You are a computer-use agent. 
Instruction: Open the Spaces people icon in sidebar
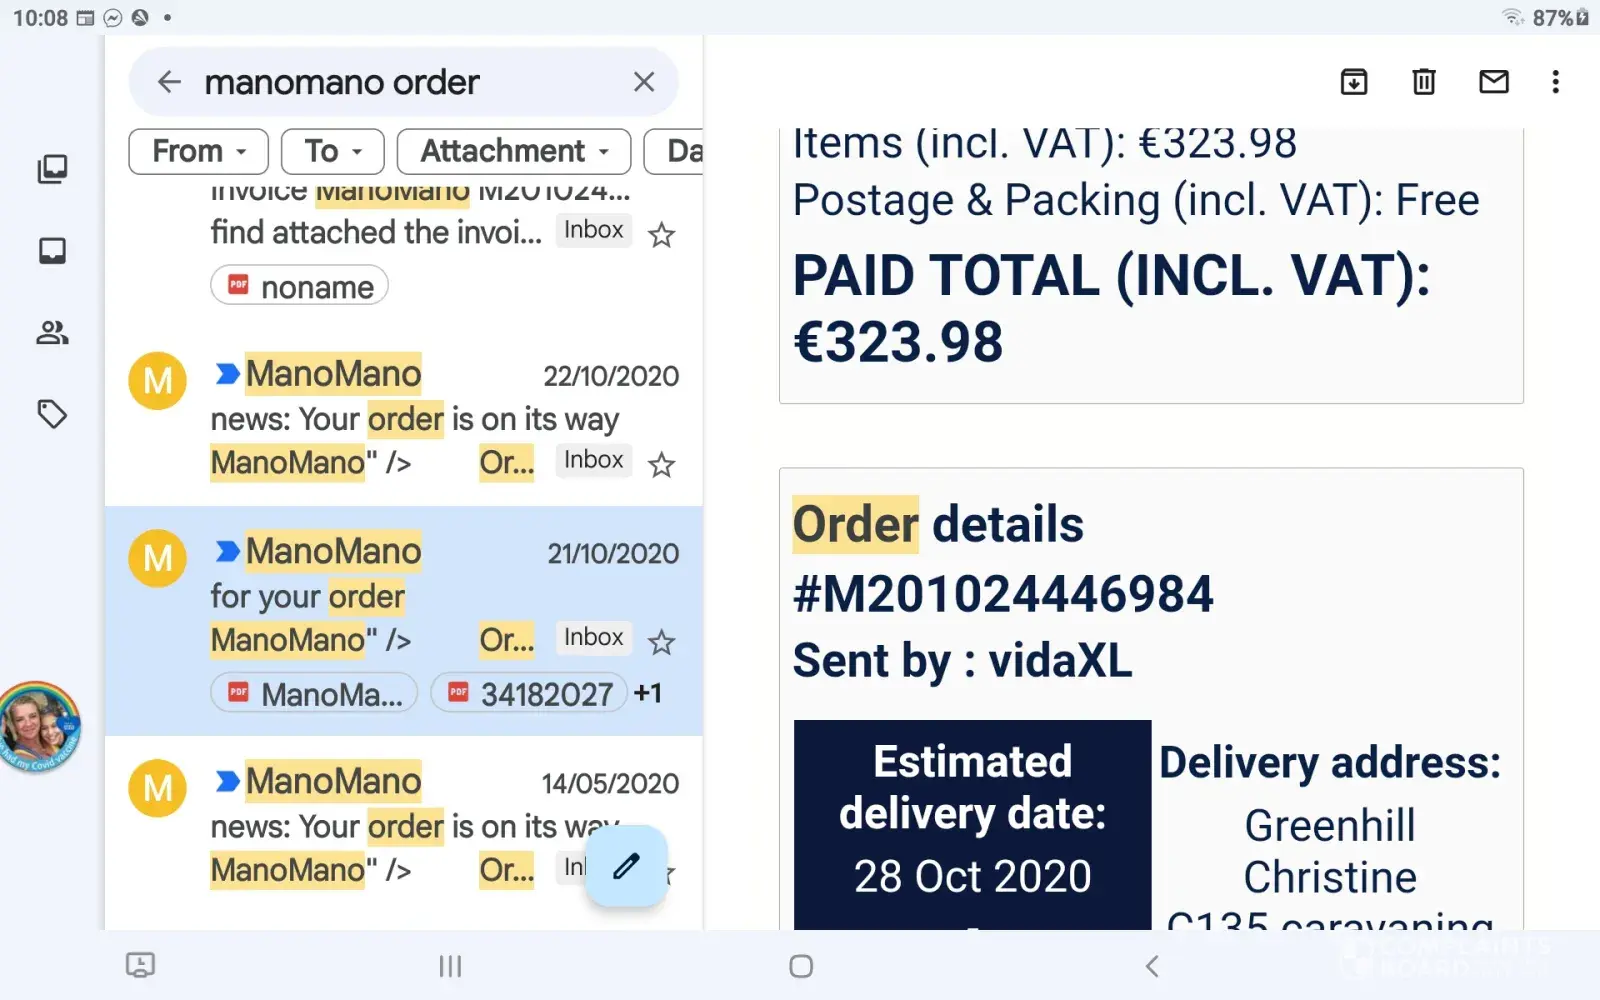52,332
